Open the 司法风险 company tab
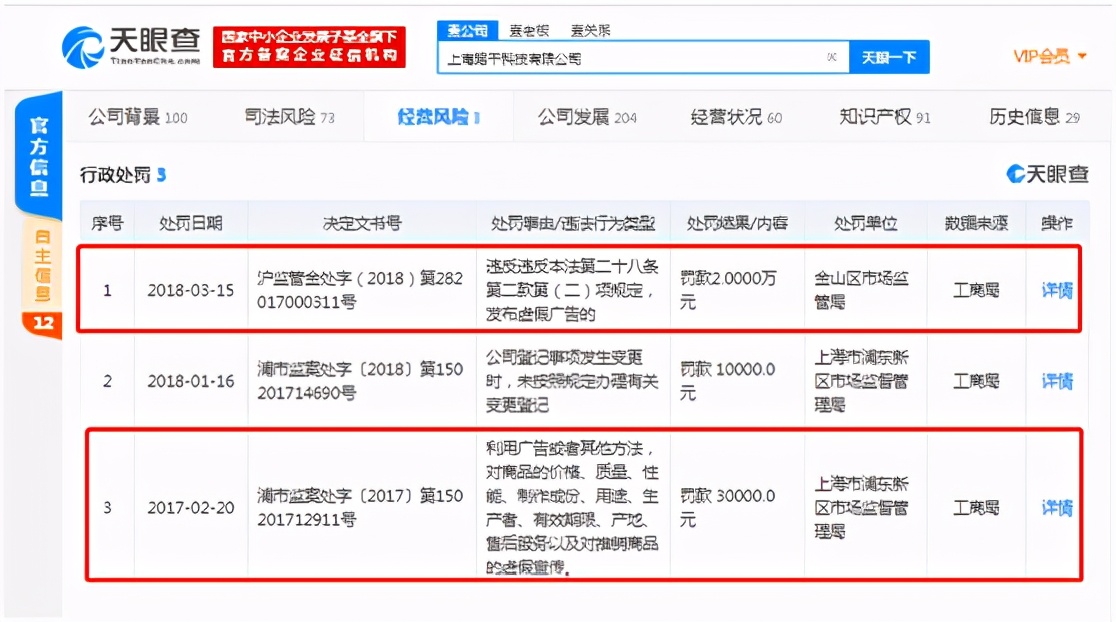1116x622 pixels. click(281, 116)
